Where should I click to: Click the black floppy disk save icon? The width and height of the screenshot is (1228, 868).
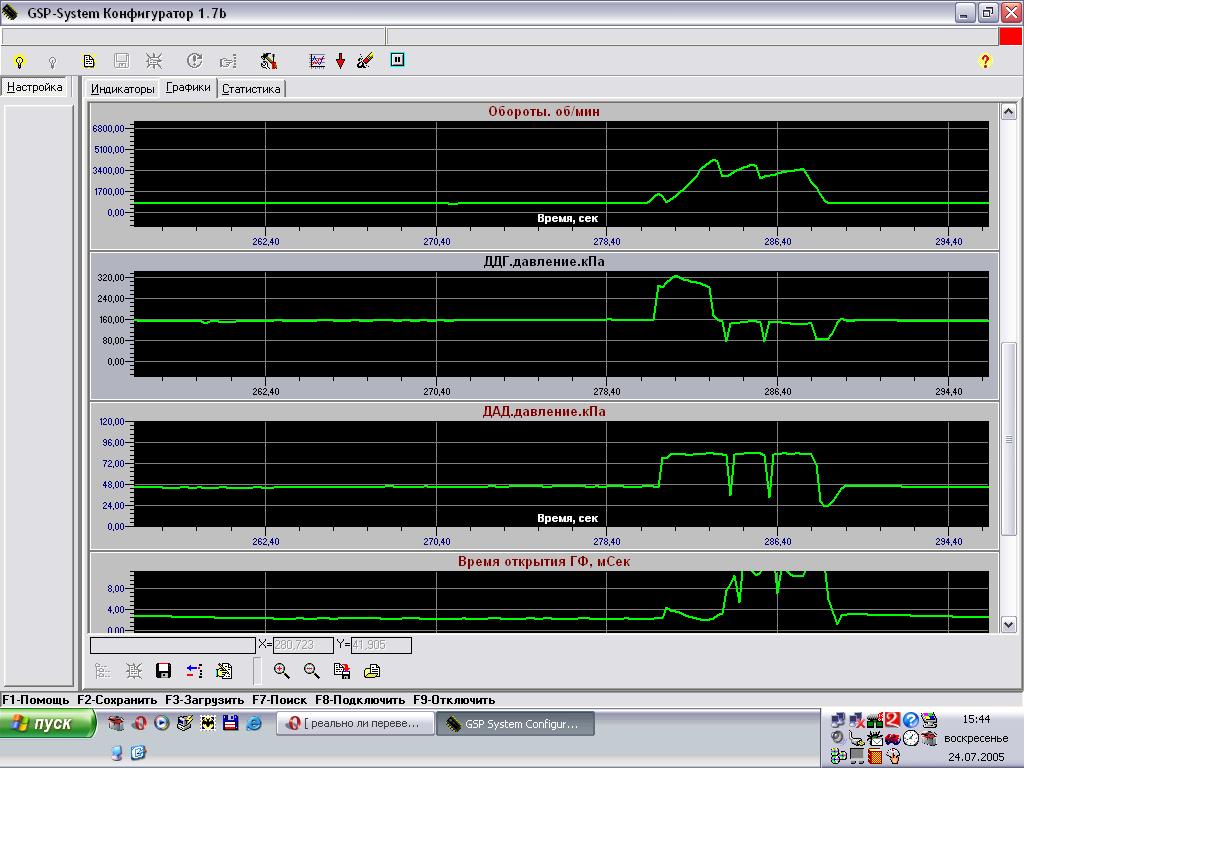(164, 671)
